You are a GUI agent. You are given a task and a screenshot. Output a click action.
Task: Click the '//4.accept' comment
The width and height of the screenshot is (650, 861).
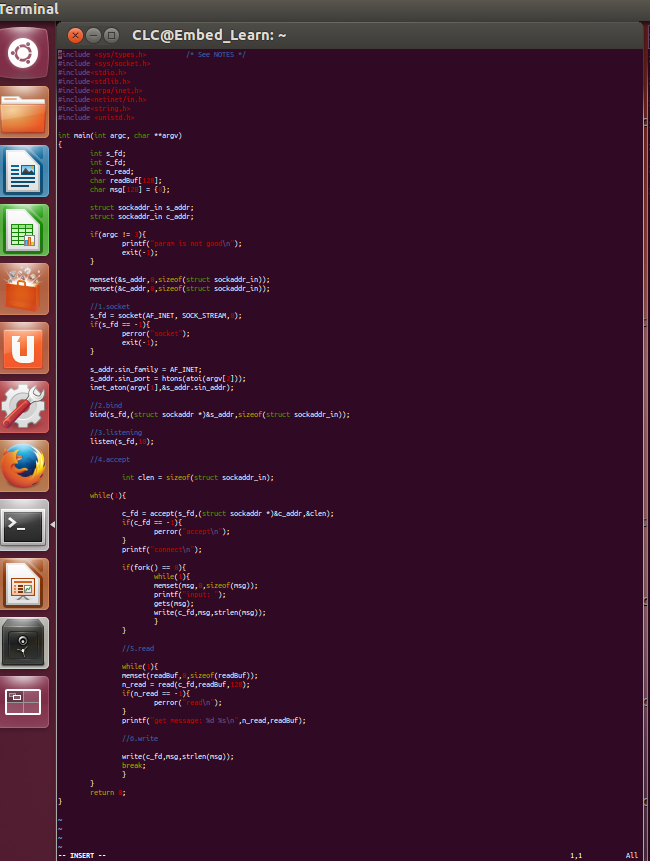coord(110,460)
